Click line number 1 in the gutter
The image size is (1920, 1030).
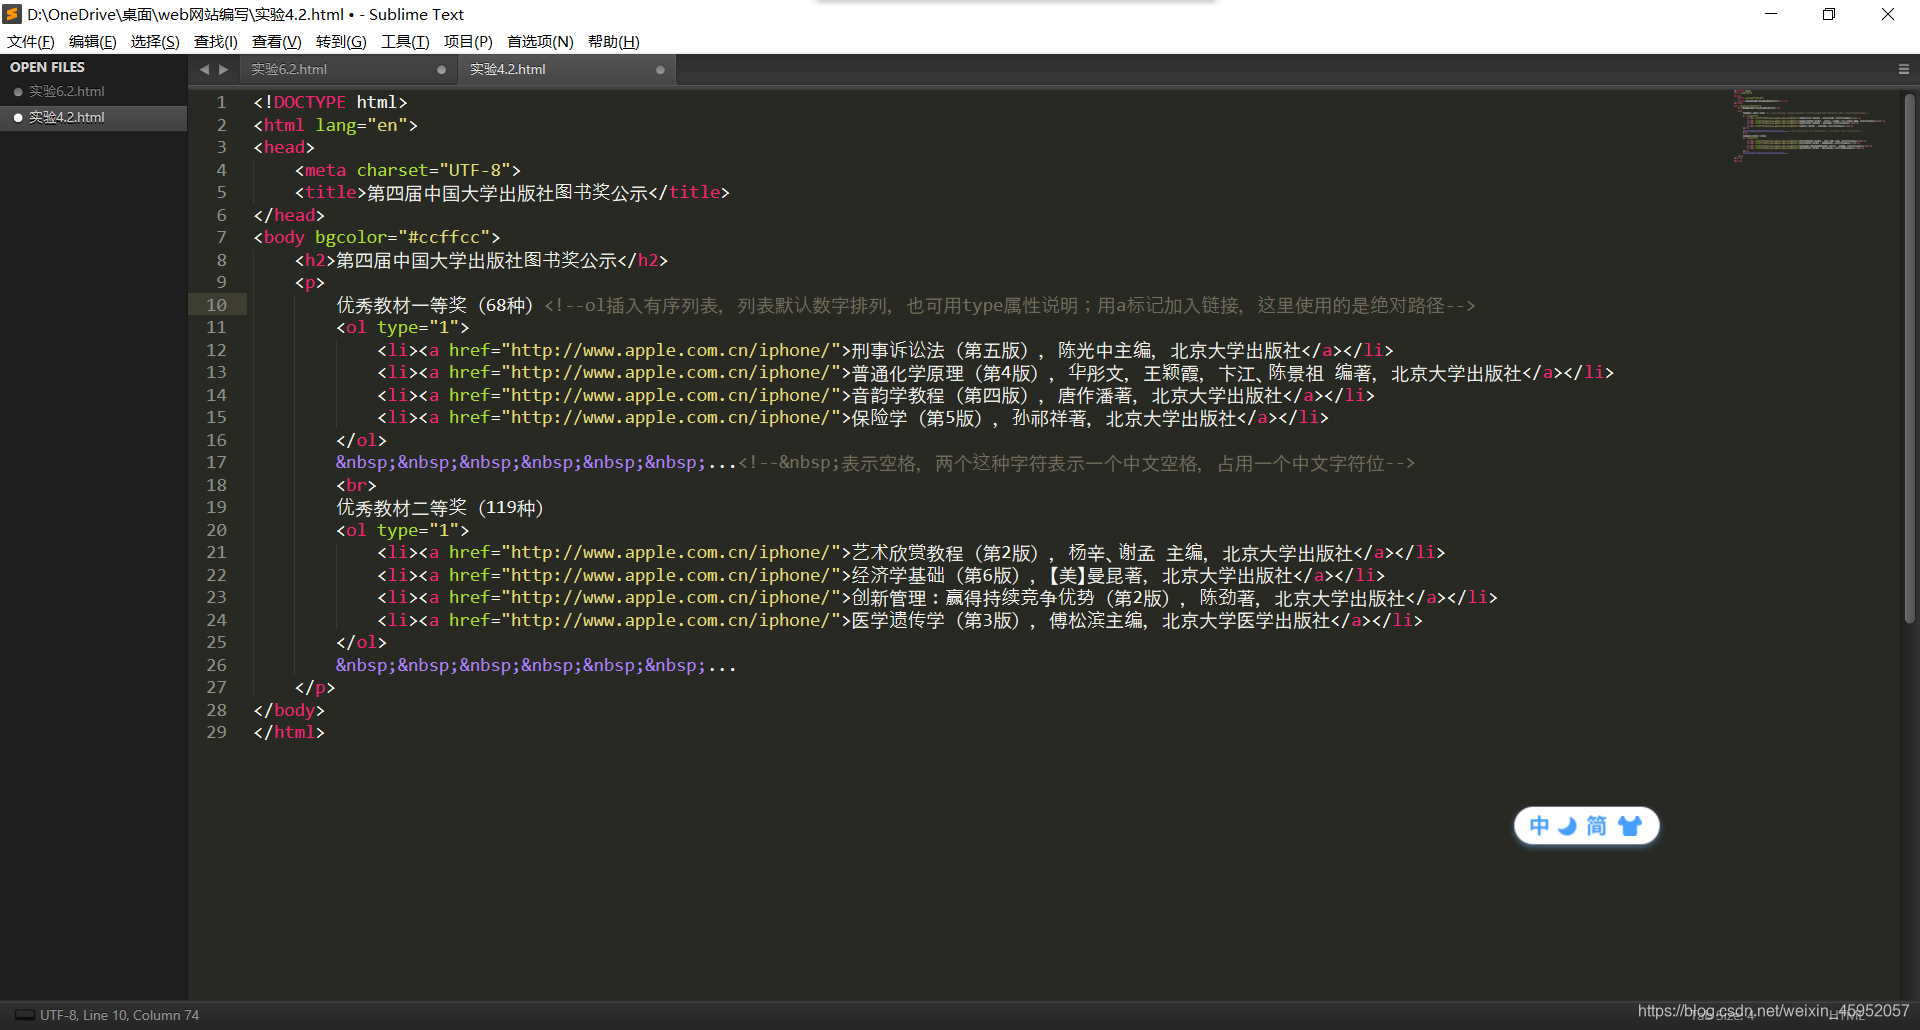pos(221,102)
